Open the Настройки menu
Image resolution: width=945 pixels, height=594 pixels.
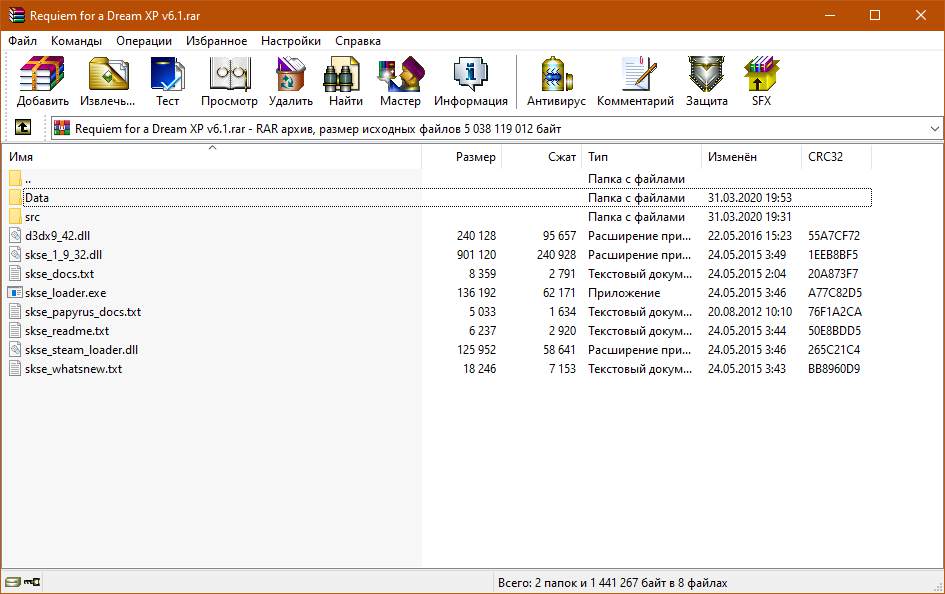[x=291, y=41]
